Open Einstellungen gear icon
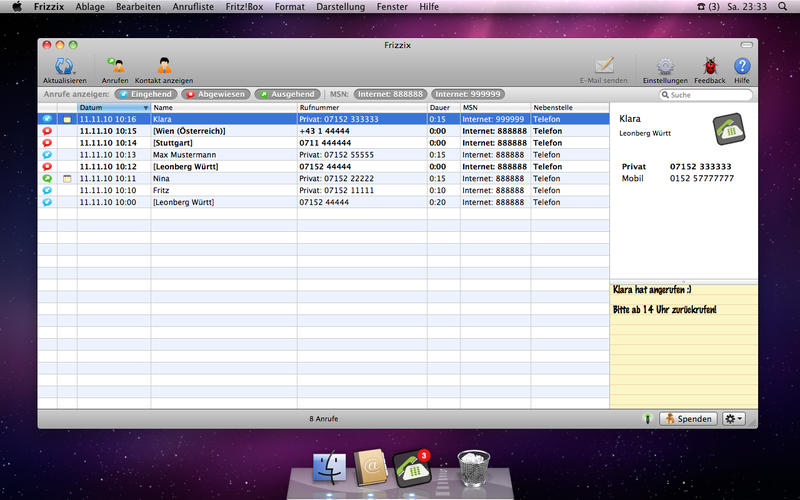This screenshot has height=500, width=800. 665,67
